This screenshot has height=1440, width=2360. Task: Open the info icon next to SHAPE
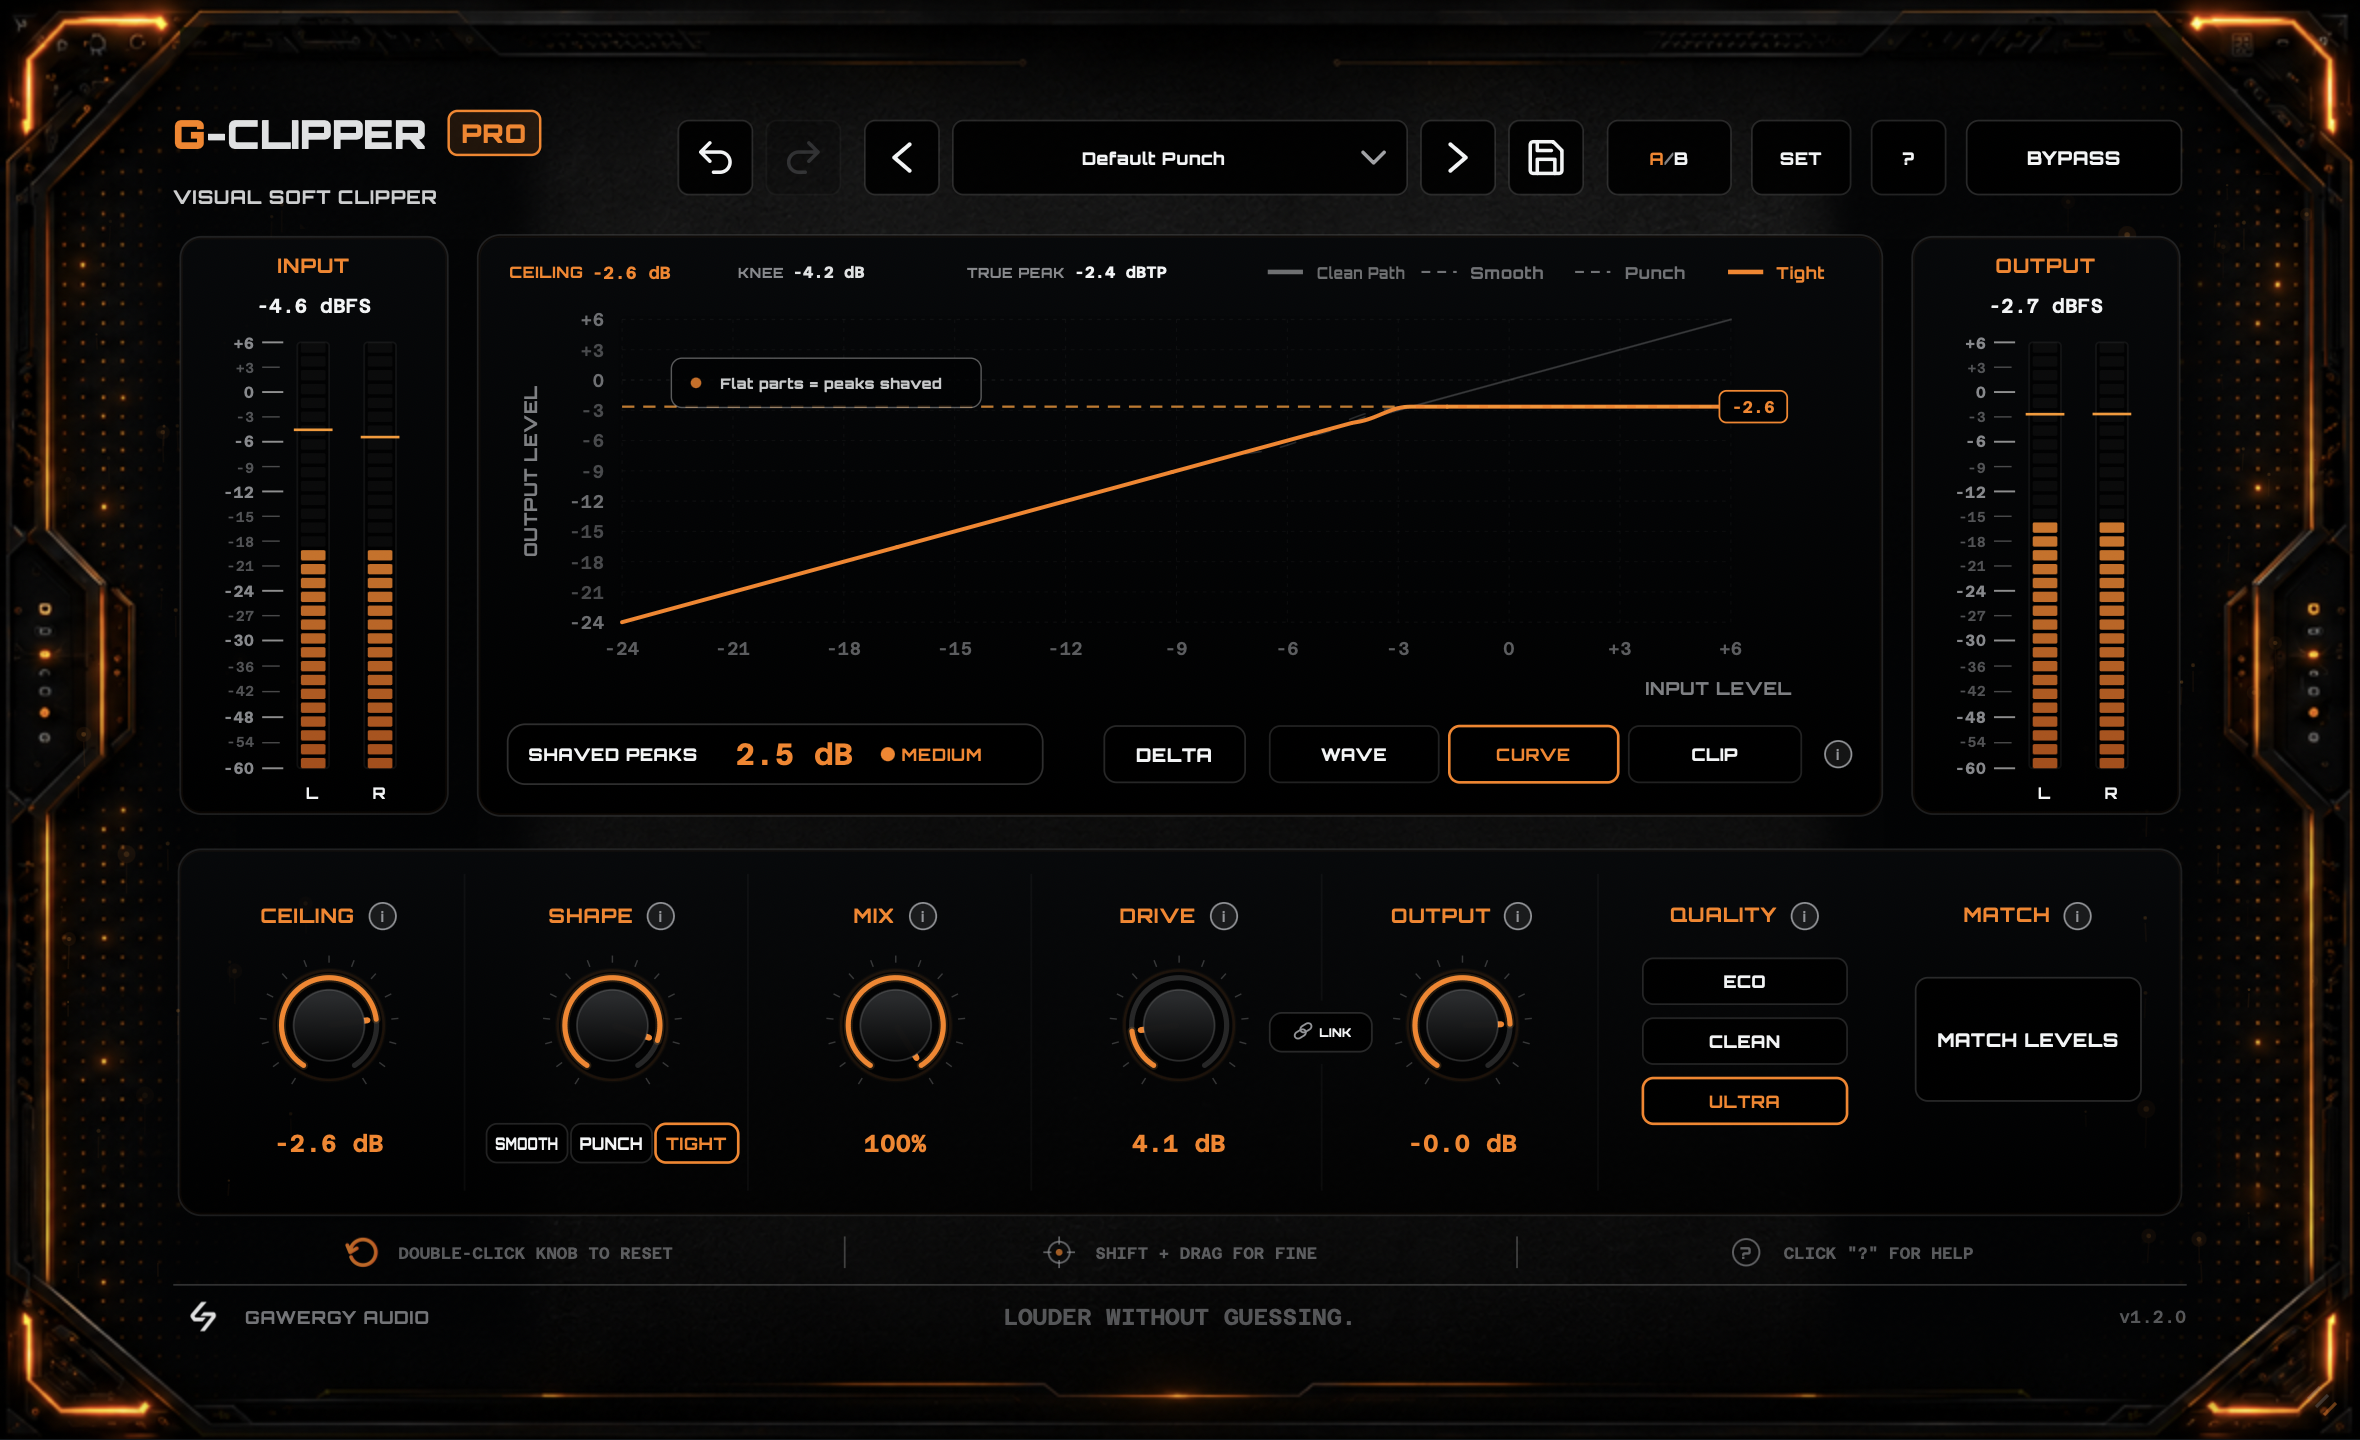(661, 916)
